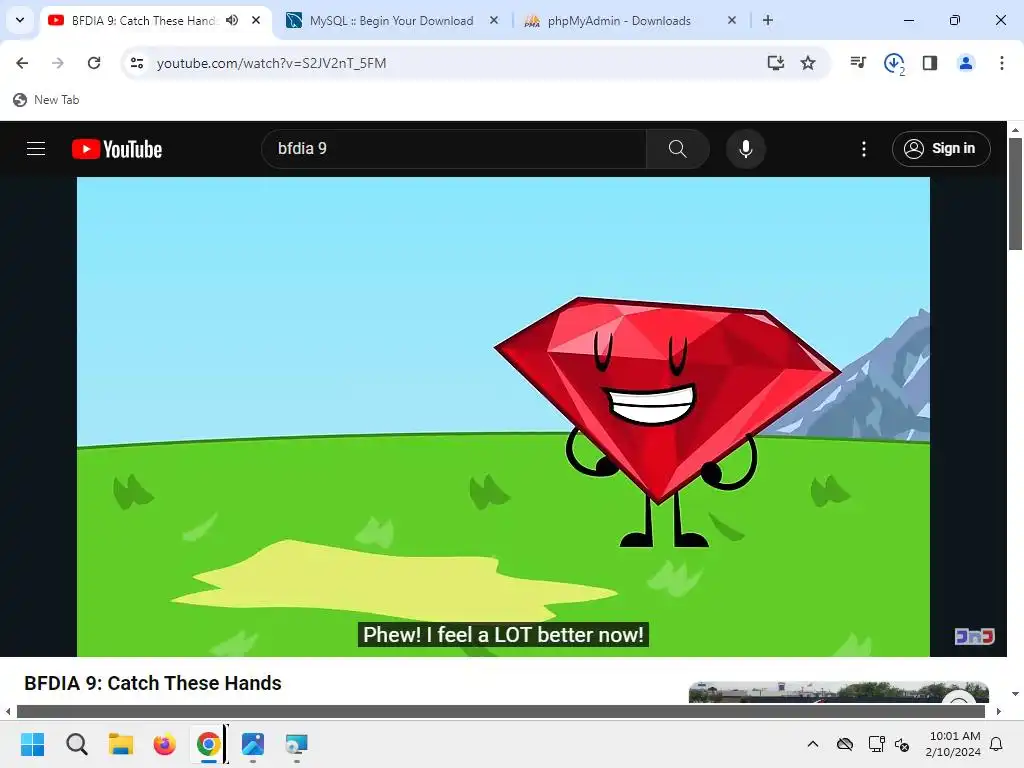
Task: Reload the YouTube page
Action: pos(94,63)
